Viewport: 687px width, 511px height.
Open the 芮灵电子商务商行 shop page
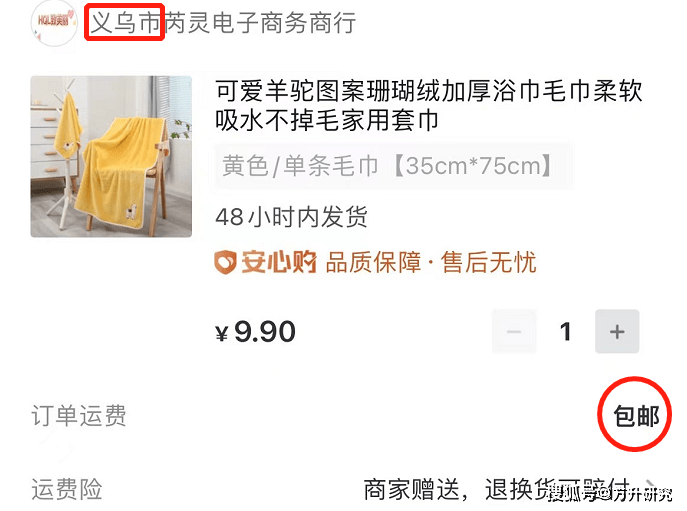tap(260, 23)
